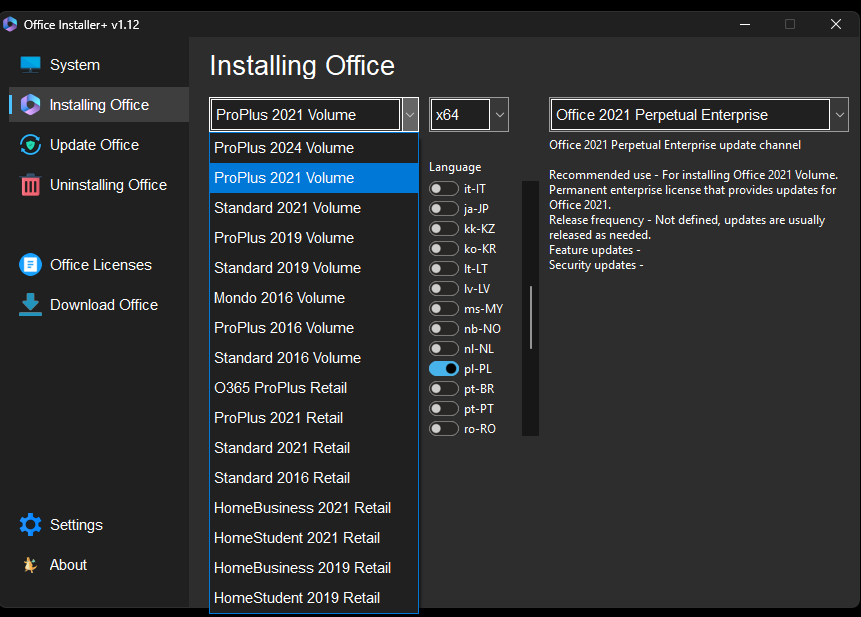Image resolution: width=861 pixels, height=617 pixels.
Task: Click the ProPlus 2021 Volume combo field
Action: tap(314, 115)
